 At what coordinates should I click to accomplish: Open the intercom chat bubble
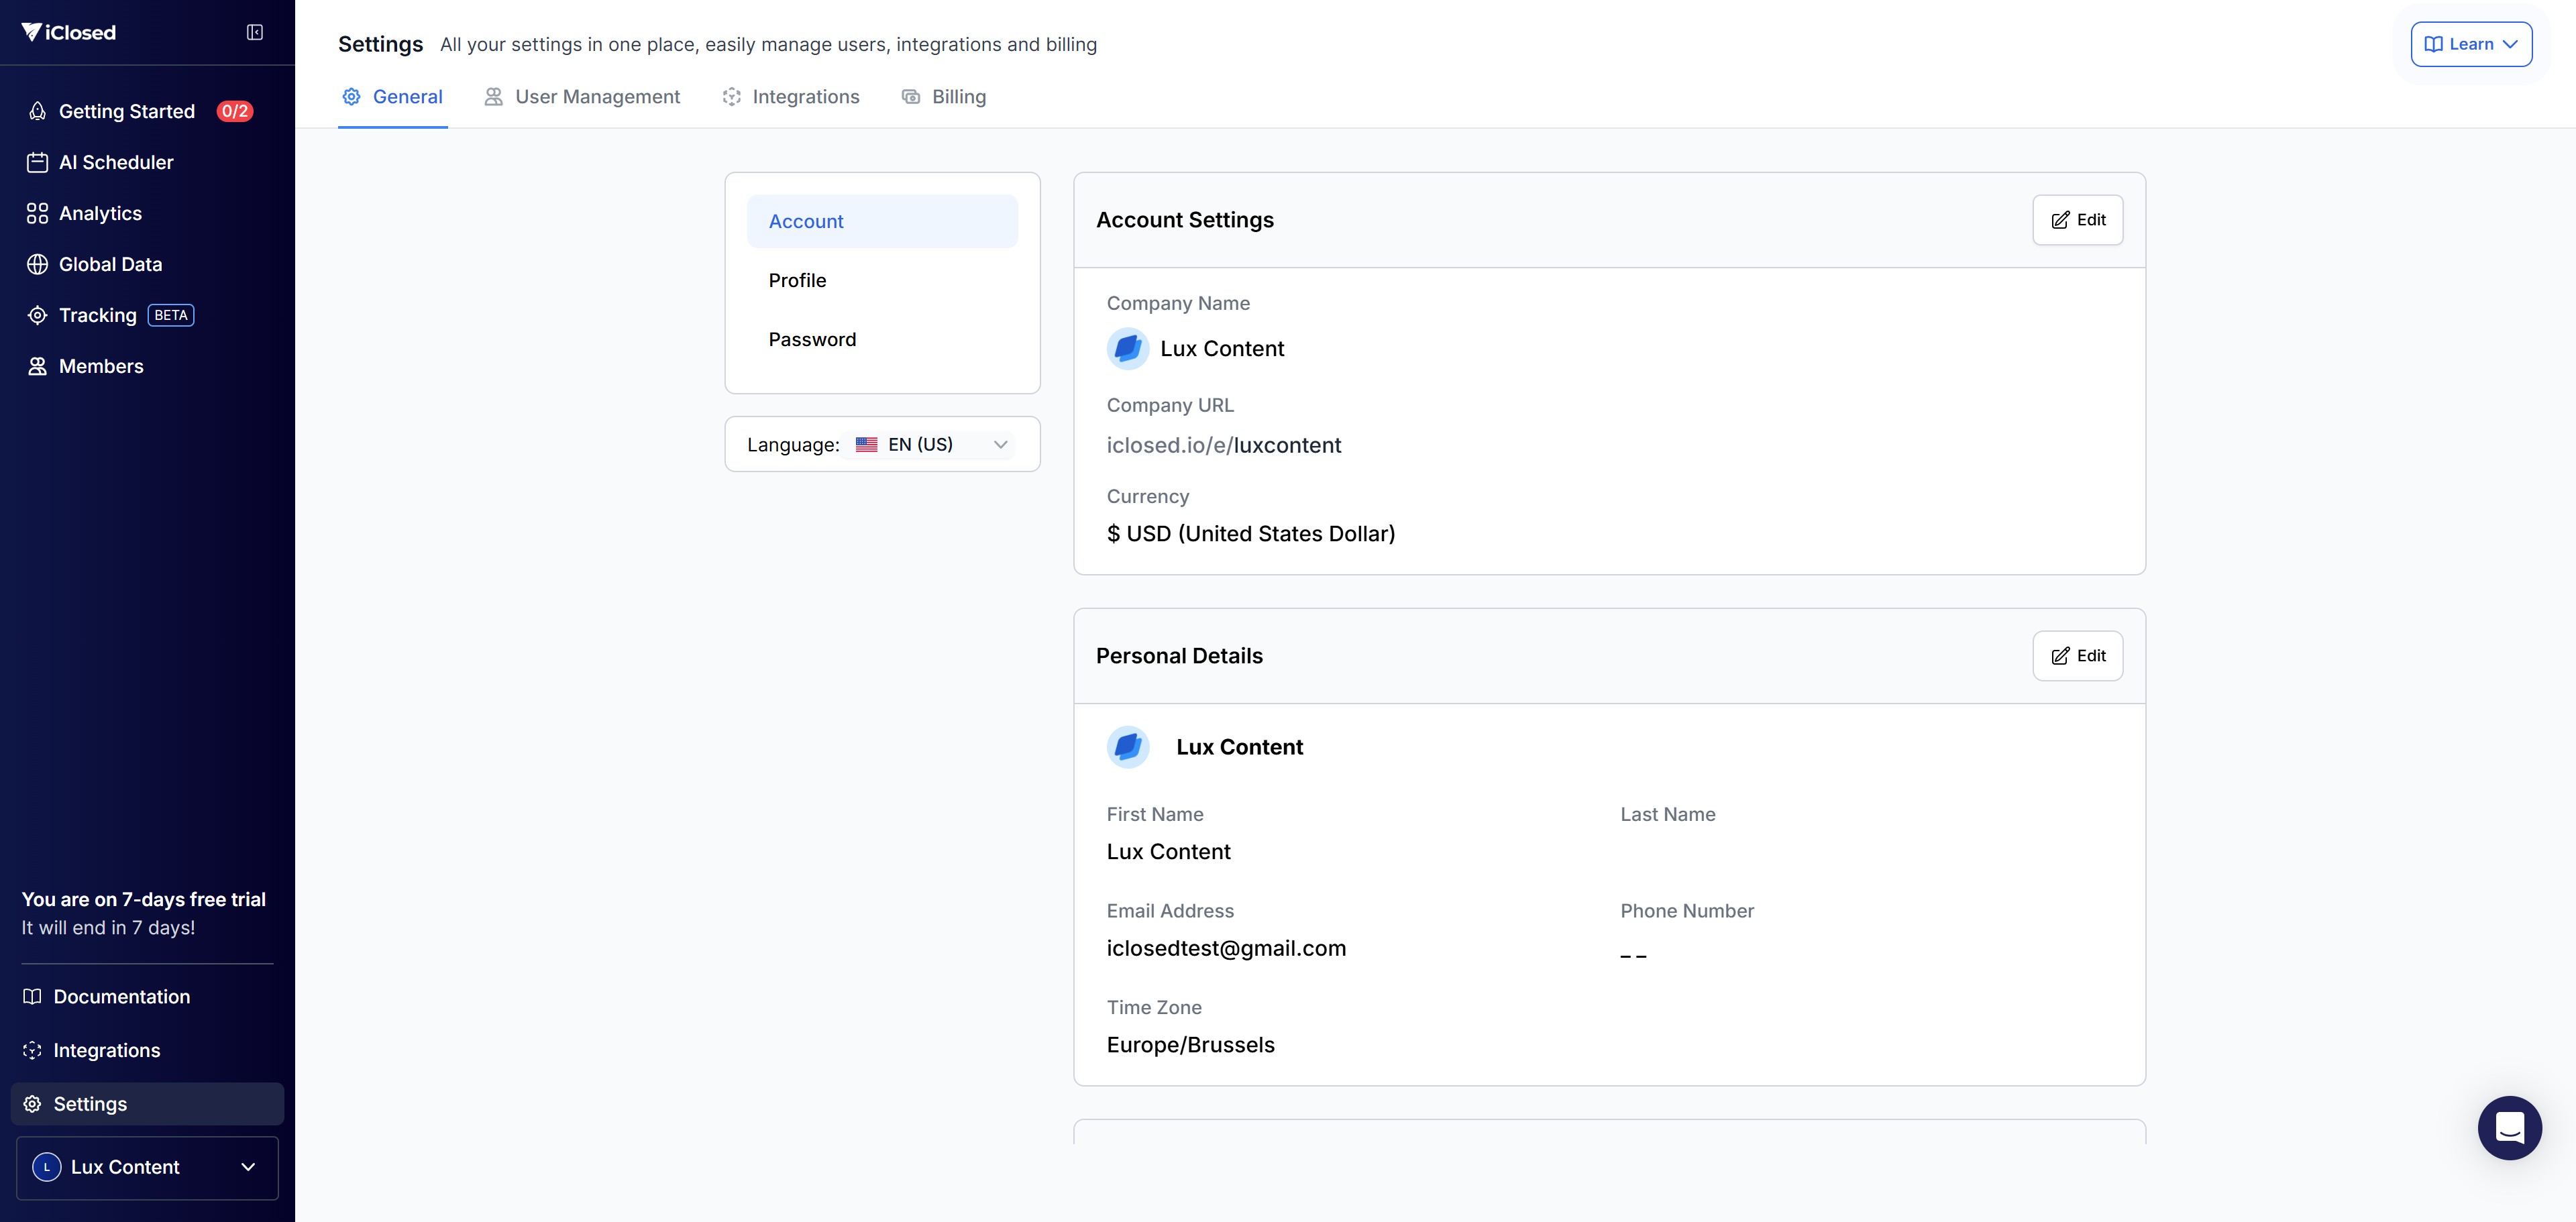click(2509, 1127)
